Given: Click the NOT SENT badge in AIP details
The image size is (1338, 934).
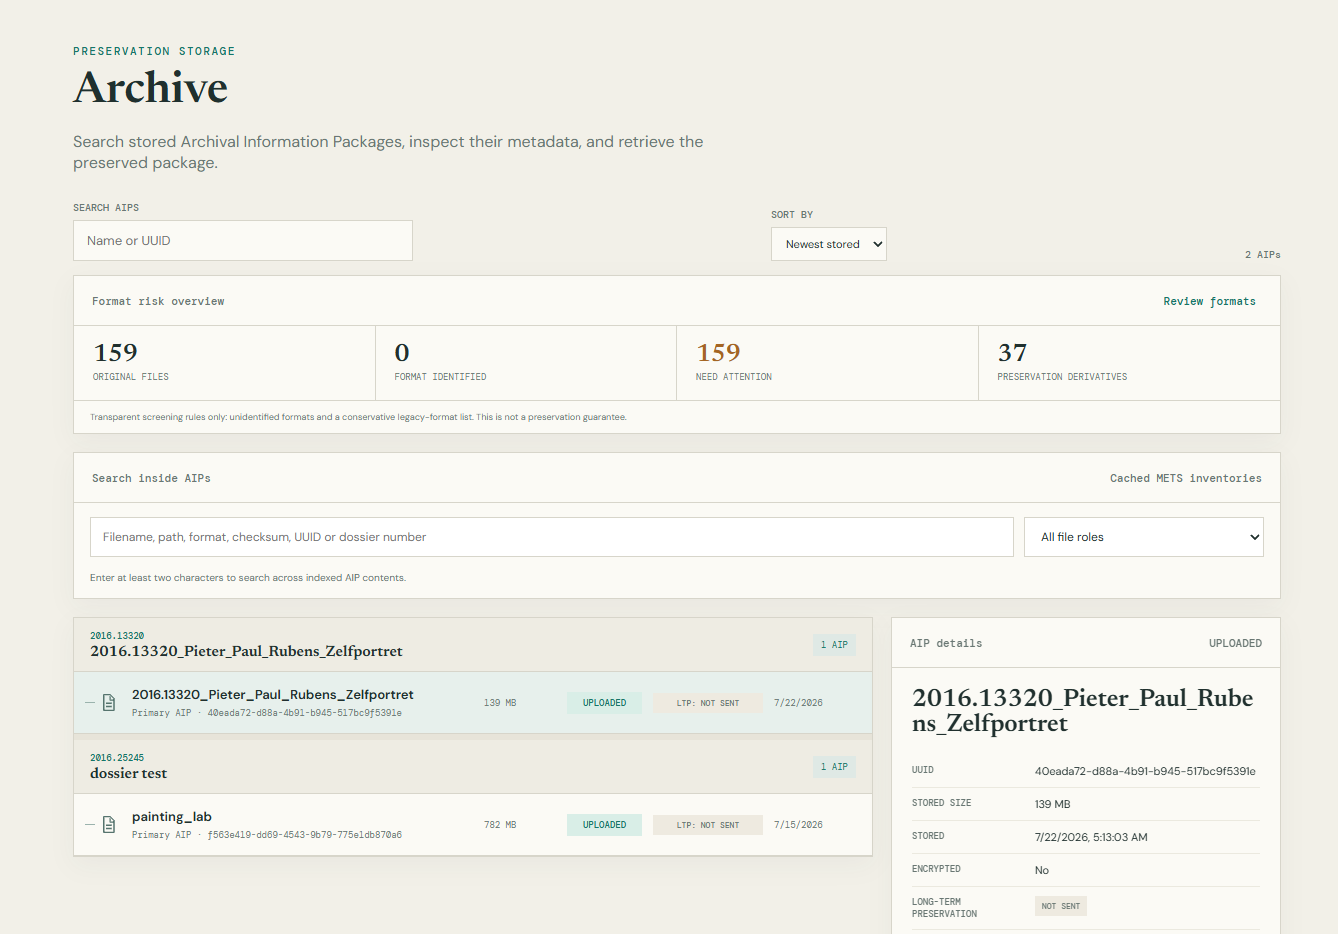Looking at the screenshot, I should coord(1061,906).
